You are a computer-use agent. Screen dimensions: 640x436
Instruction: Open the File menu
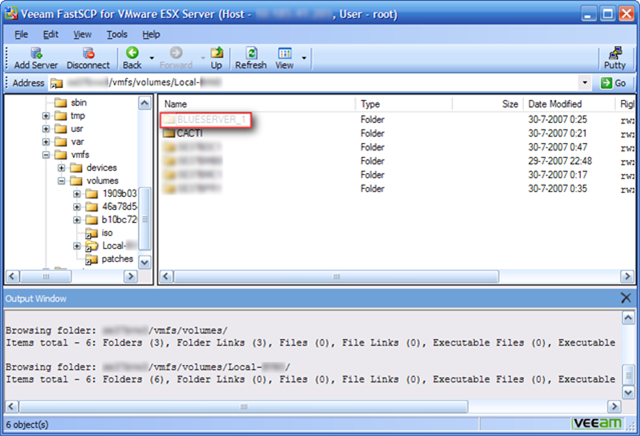click(x=19, y=34)
